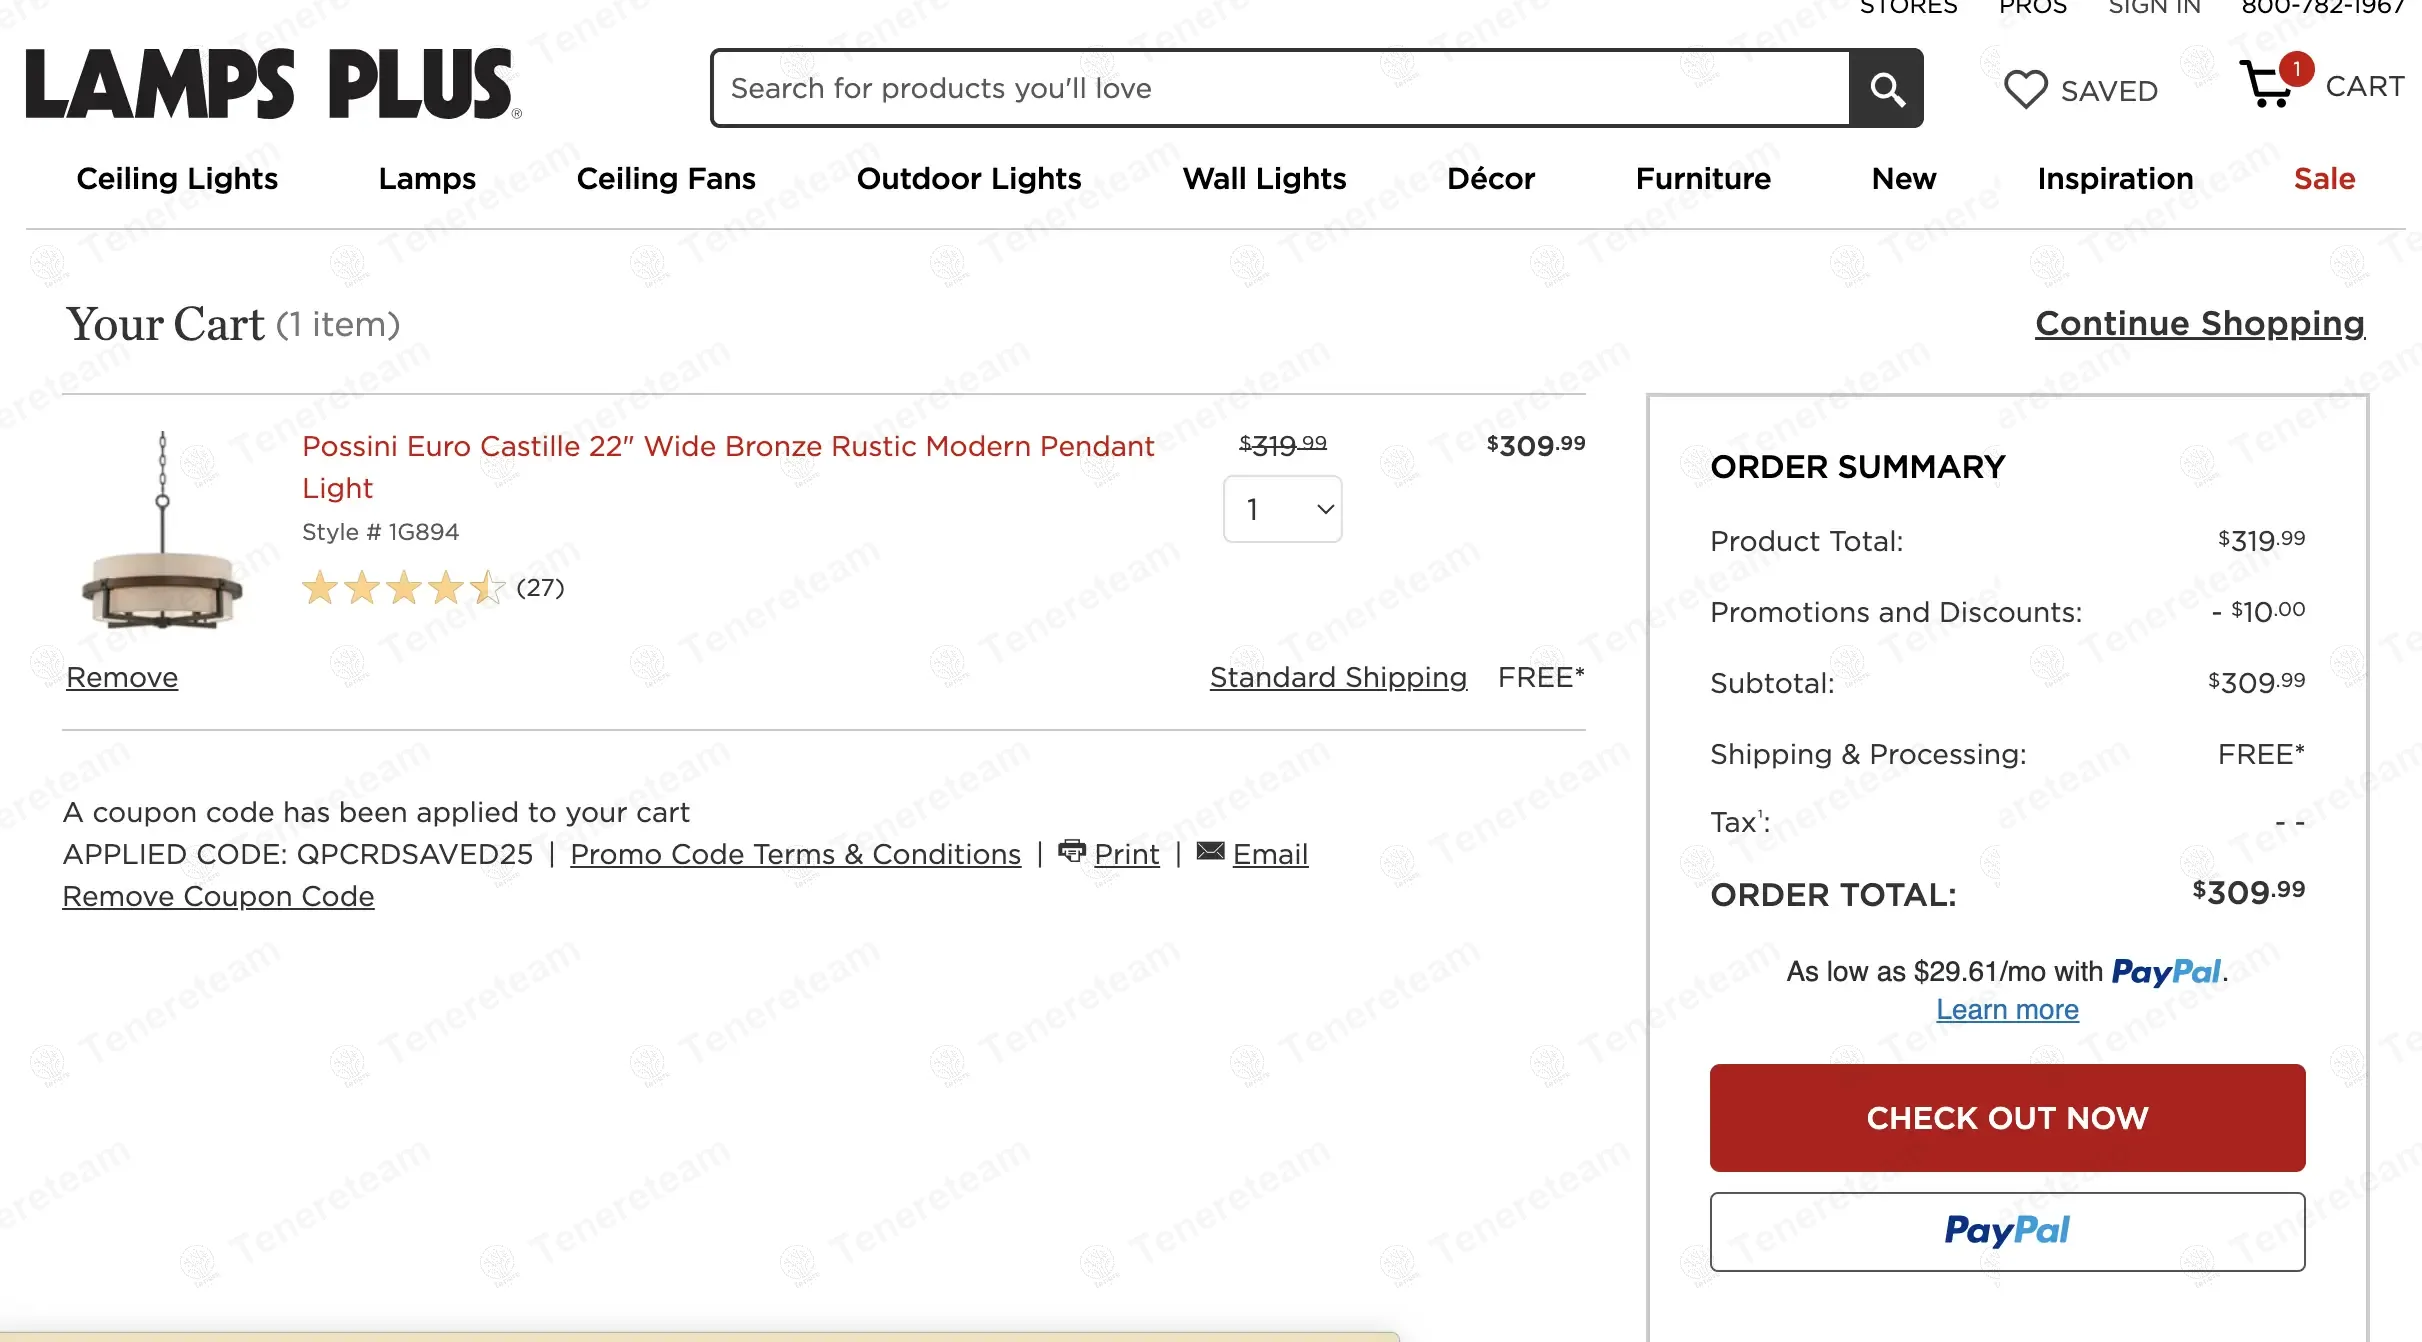Open the quantity dropdown
Image resolution: width=2422 pixels, height=1342 pixels.
[1282, 509]
